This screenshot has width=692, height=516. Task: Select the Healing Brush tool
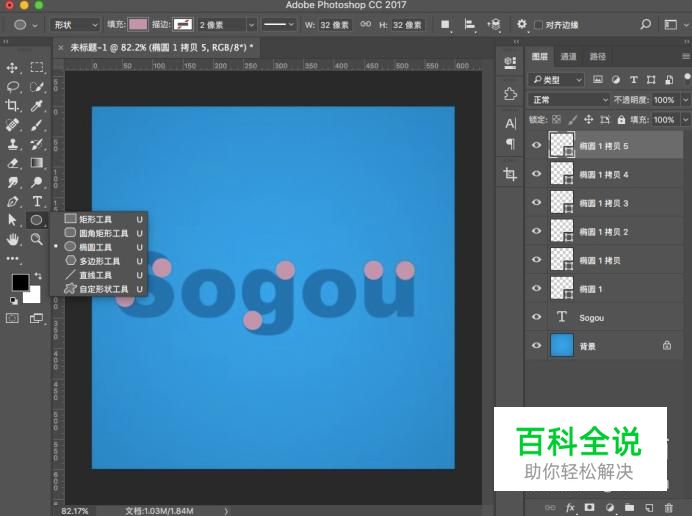12,125
